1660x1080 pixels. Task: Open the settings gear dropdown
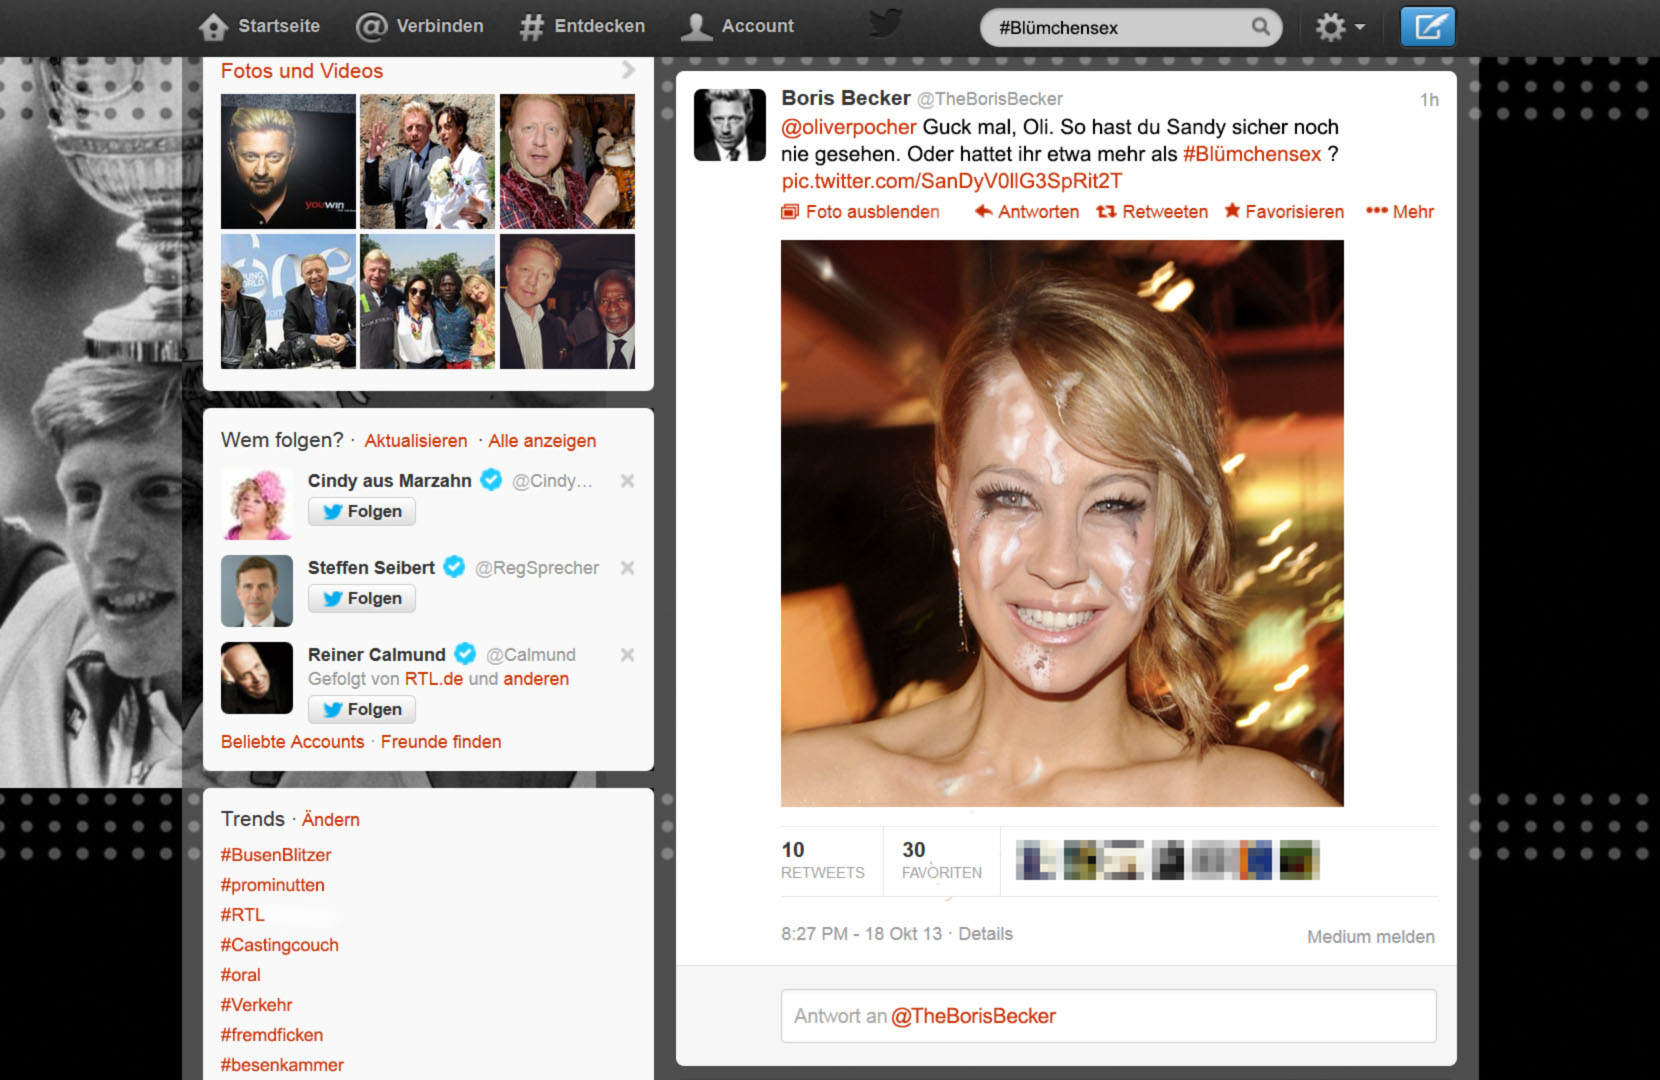(x=1338, y=27)
